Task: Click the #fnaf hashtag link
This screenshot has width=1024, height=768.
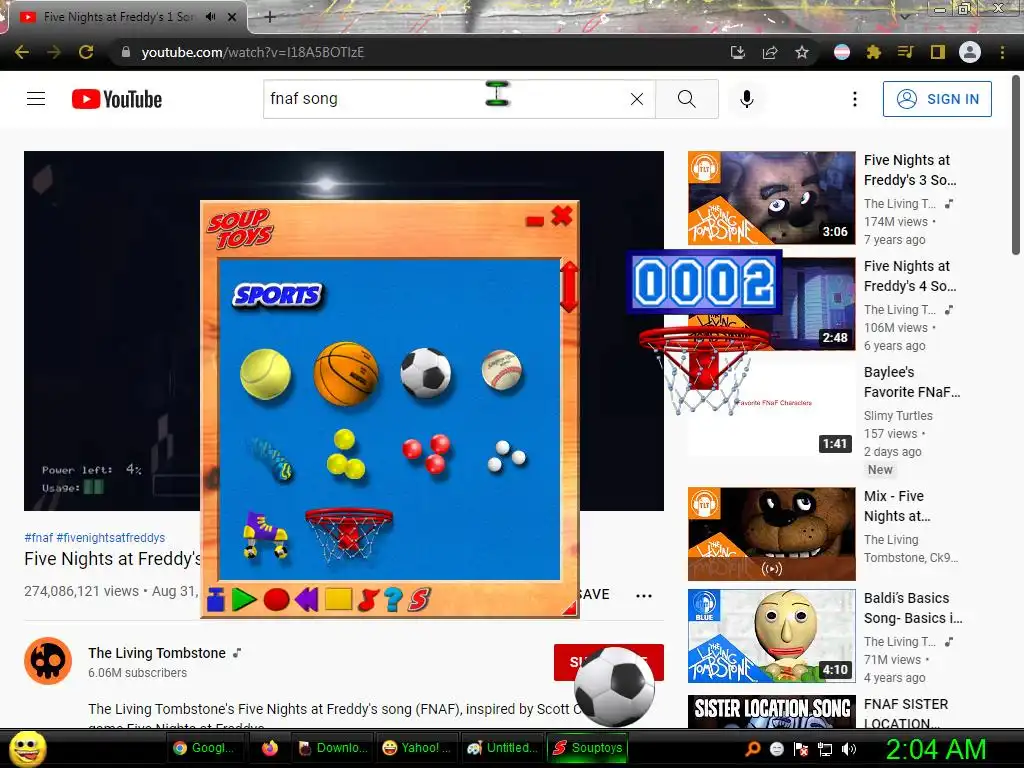Action: 39,537
